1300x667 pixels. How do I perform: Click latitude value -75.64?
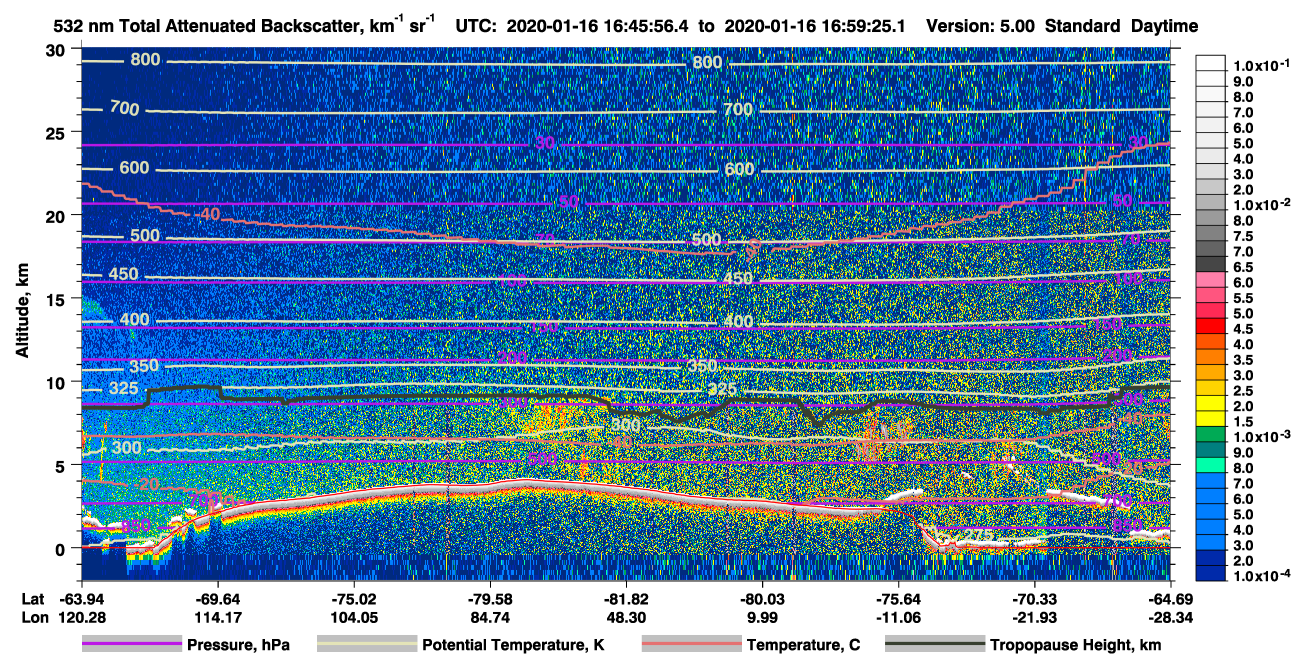pos(898,599)
